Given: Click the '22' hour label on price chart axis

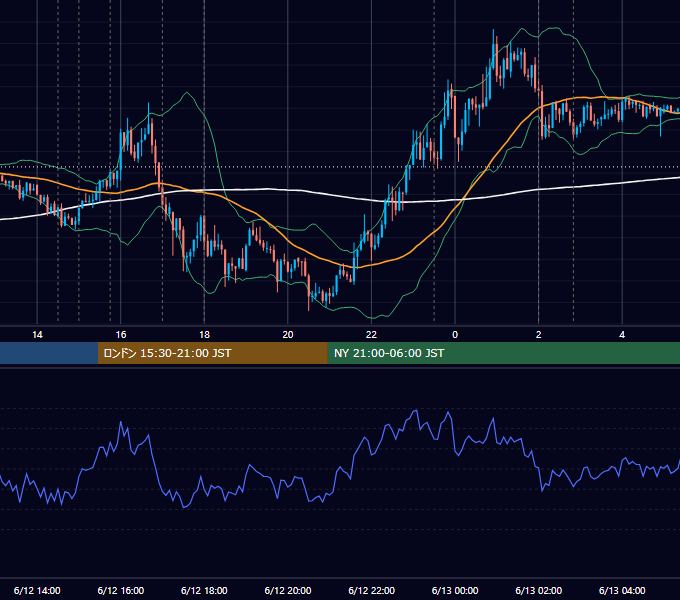Looking at the screenshot, I should pyautogui.click(x=372, y=335).
